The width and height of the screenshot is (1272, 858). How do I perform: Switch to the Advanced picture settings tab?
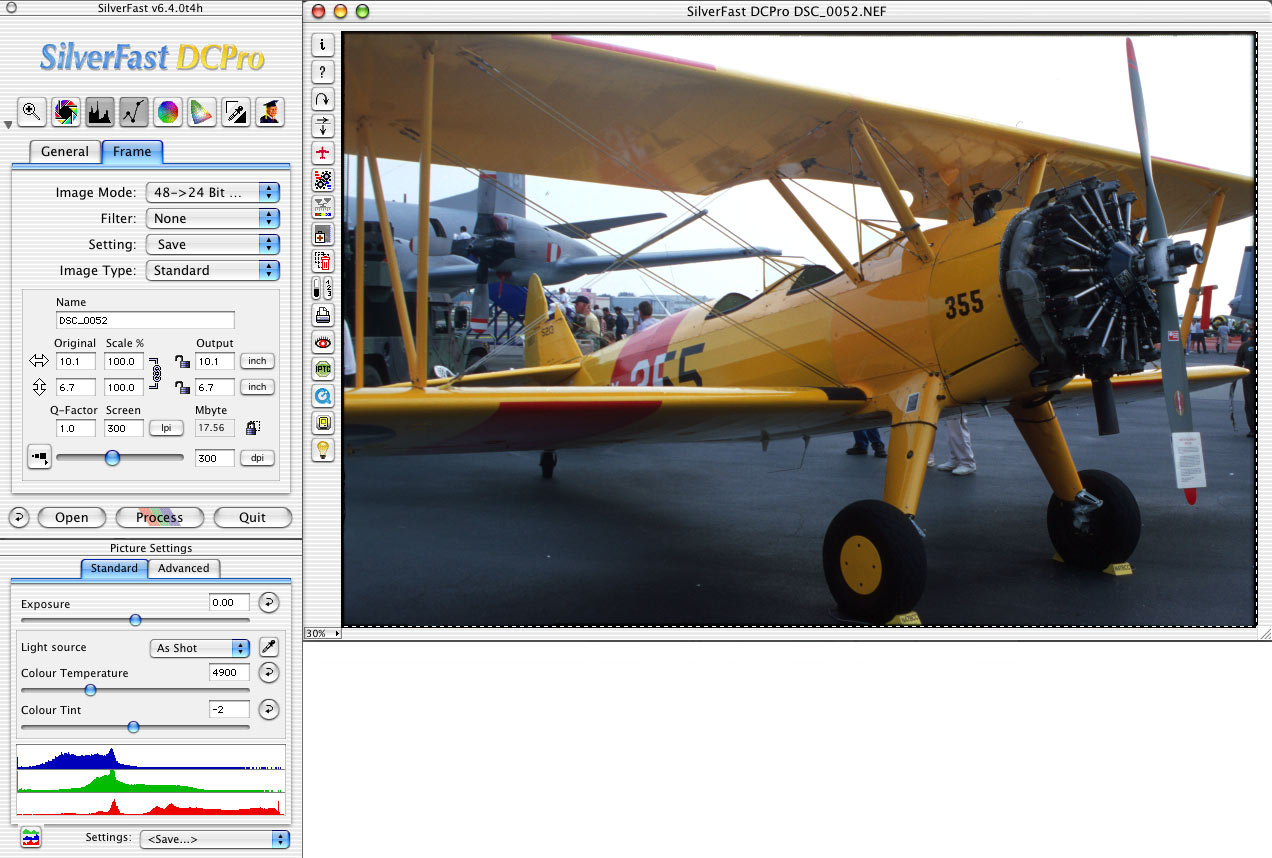tap(184, 568)
